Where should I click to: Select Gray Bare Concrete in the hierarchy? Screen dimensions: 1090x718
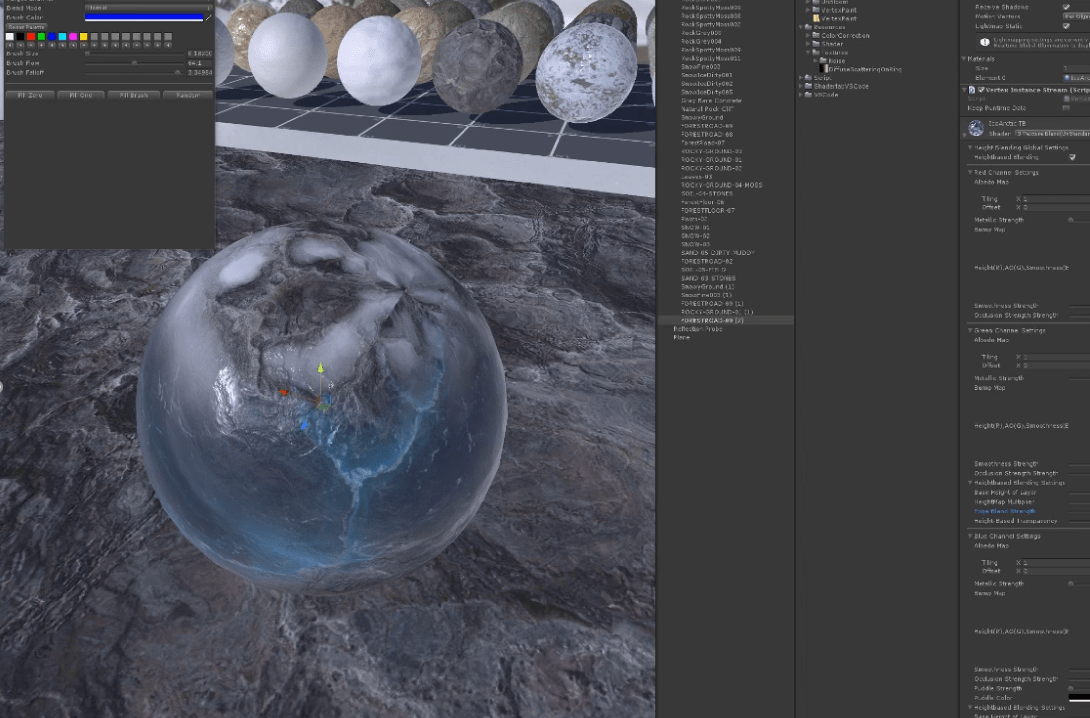point(711,100)
